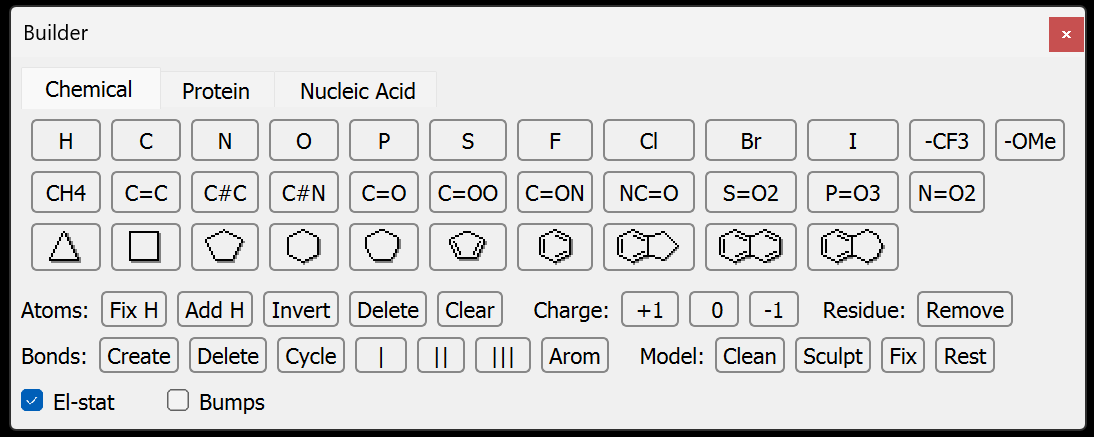The height and width of the screenshot is (437, 1094).
Task: Add the plain hexagon cyclohexane ring
Action: [x=304, y=247]
